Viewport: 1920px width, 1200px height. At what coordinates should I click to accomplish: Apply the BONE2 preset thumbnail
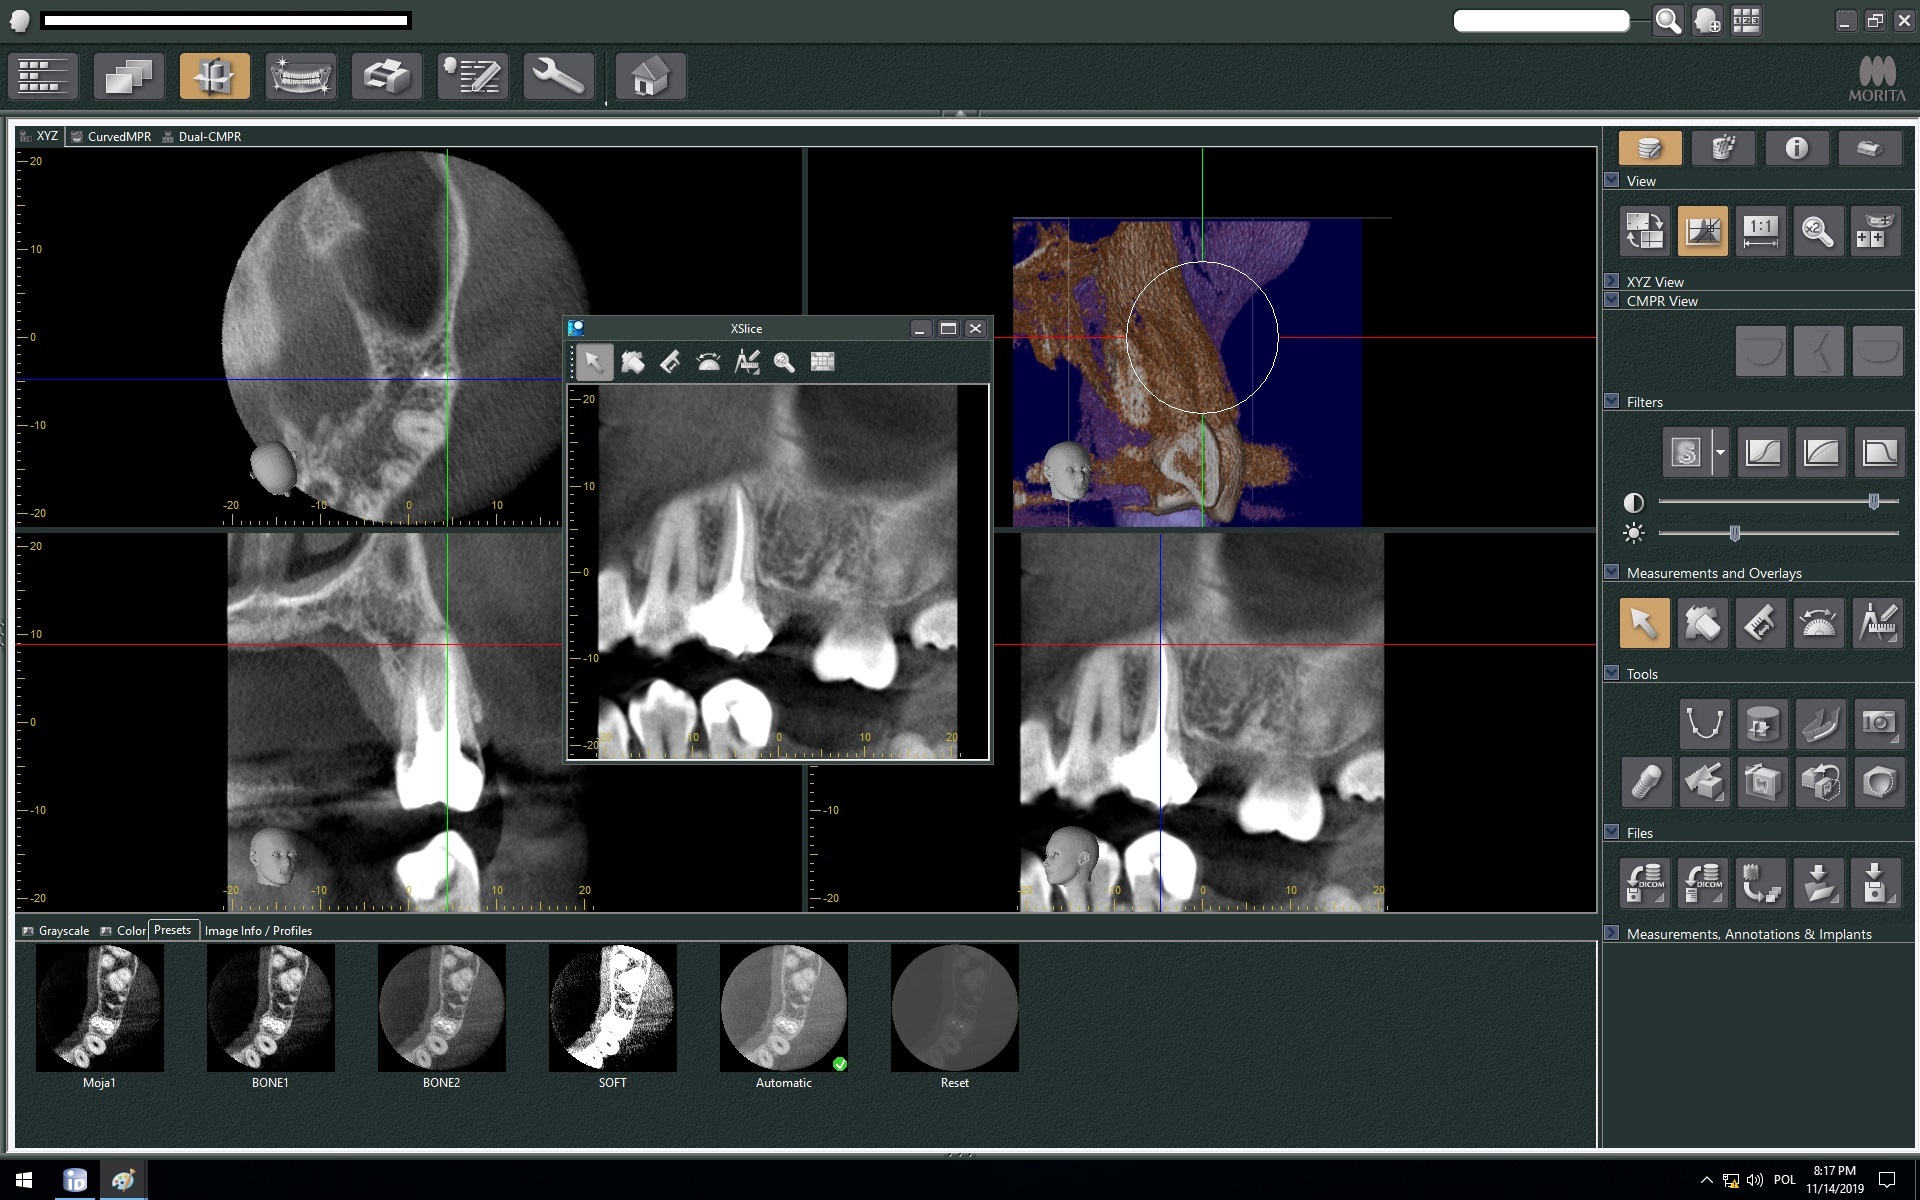[441, 1008]
